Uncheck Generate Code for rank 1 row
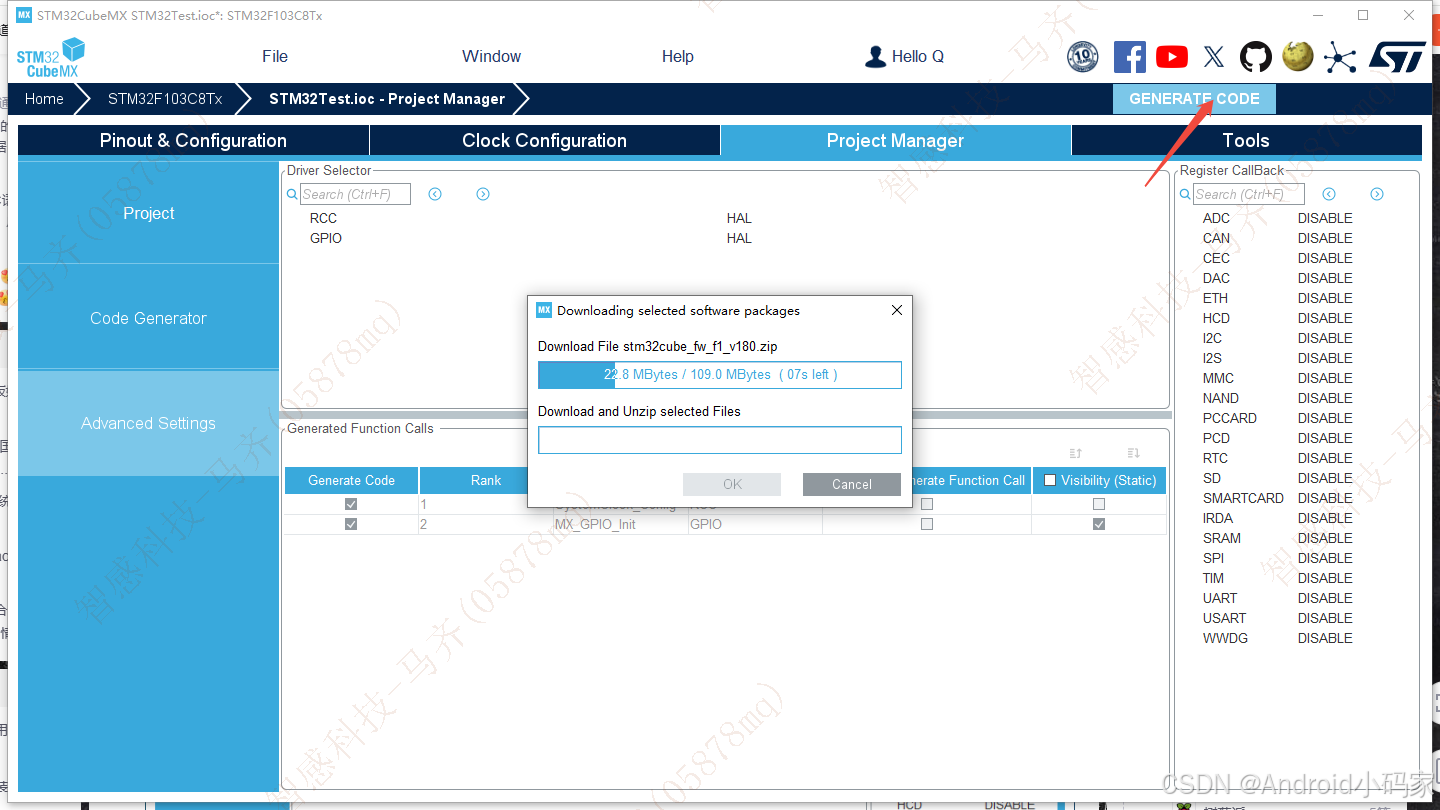The image size is (1440, 810). click(x=351, y=504)
